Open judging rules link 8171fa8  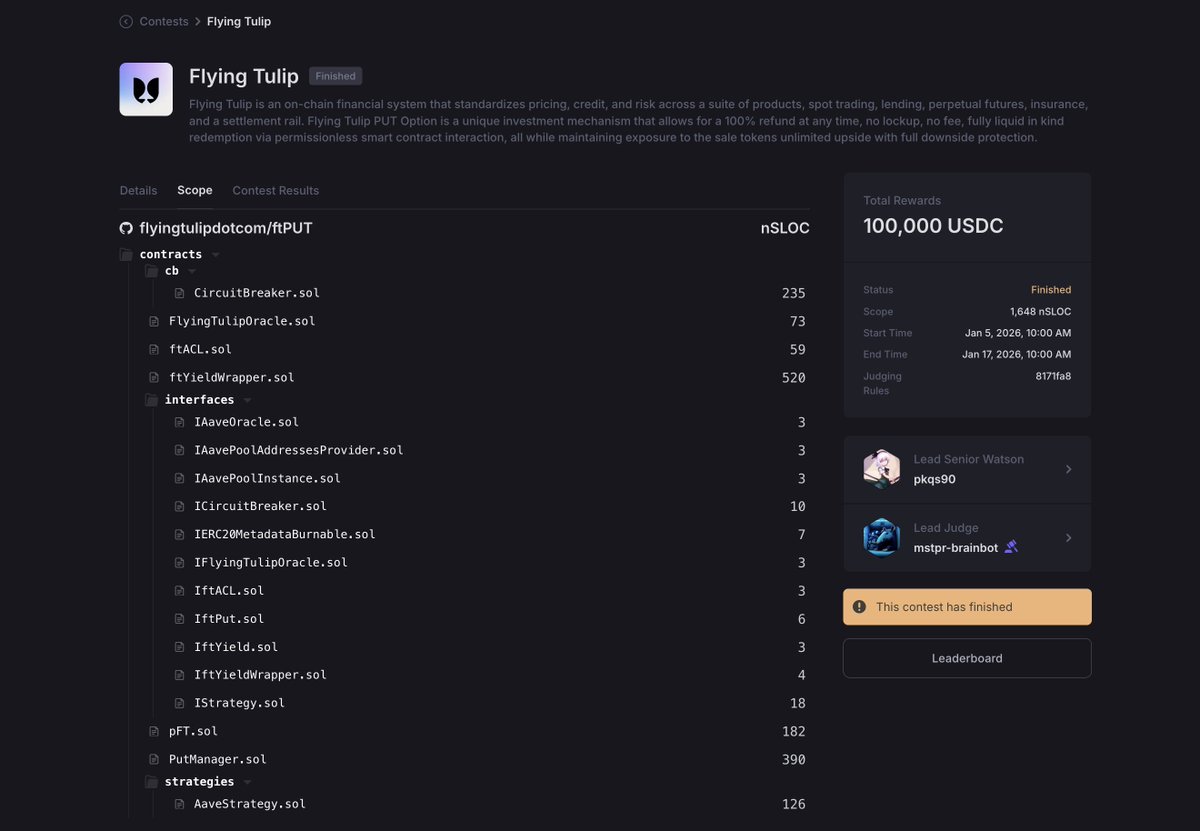1053,376
